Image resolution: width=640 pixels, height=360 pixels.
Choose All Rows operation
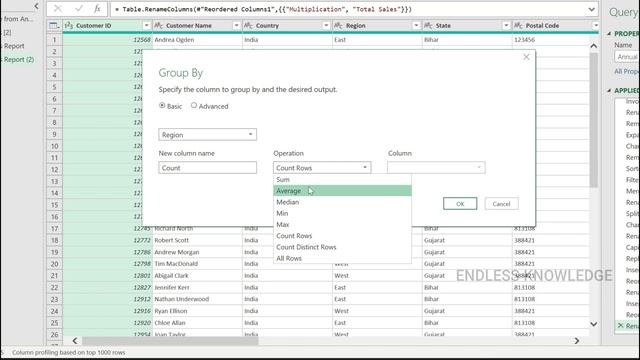pos(342,258)
